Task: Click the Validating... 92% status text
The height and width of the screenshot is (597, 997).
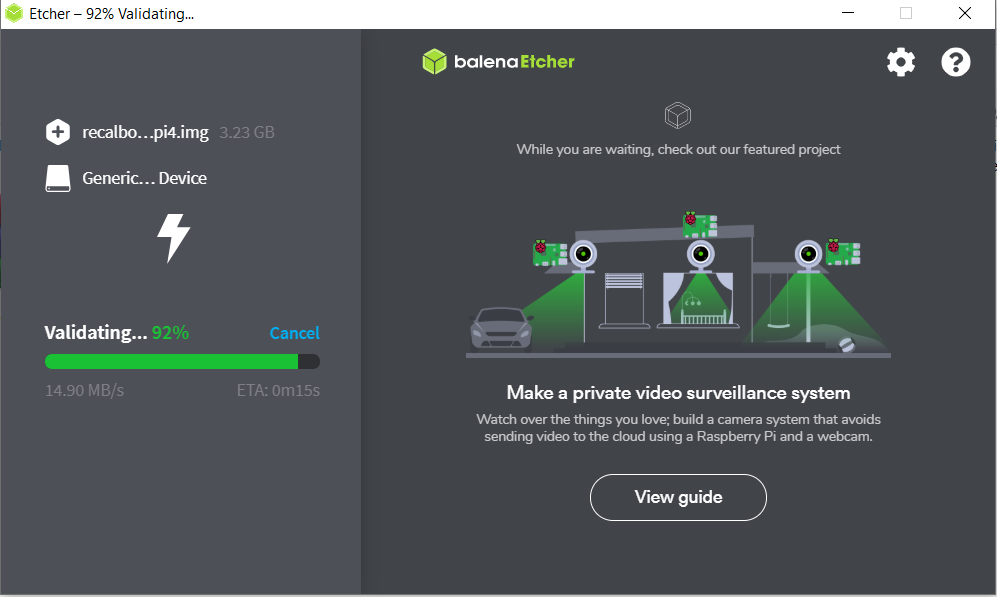Action: pyautogui.click(x=116, y=333)
